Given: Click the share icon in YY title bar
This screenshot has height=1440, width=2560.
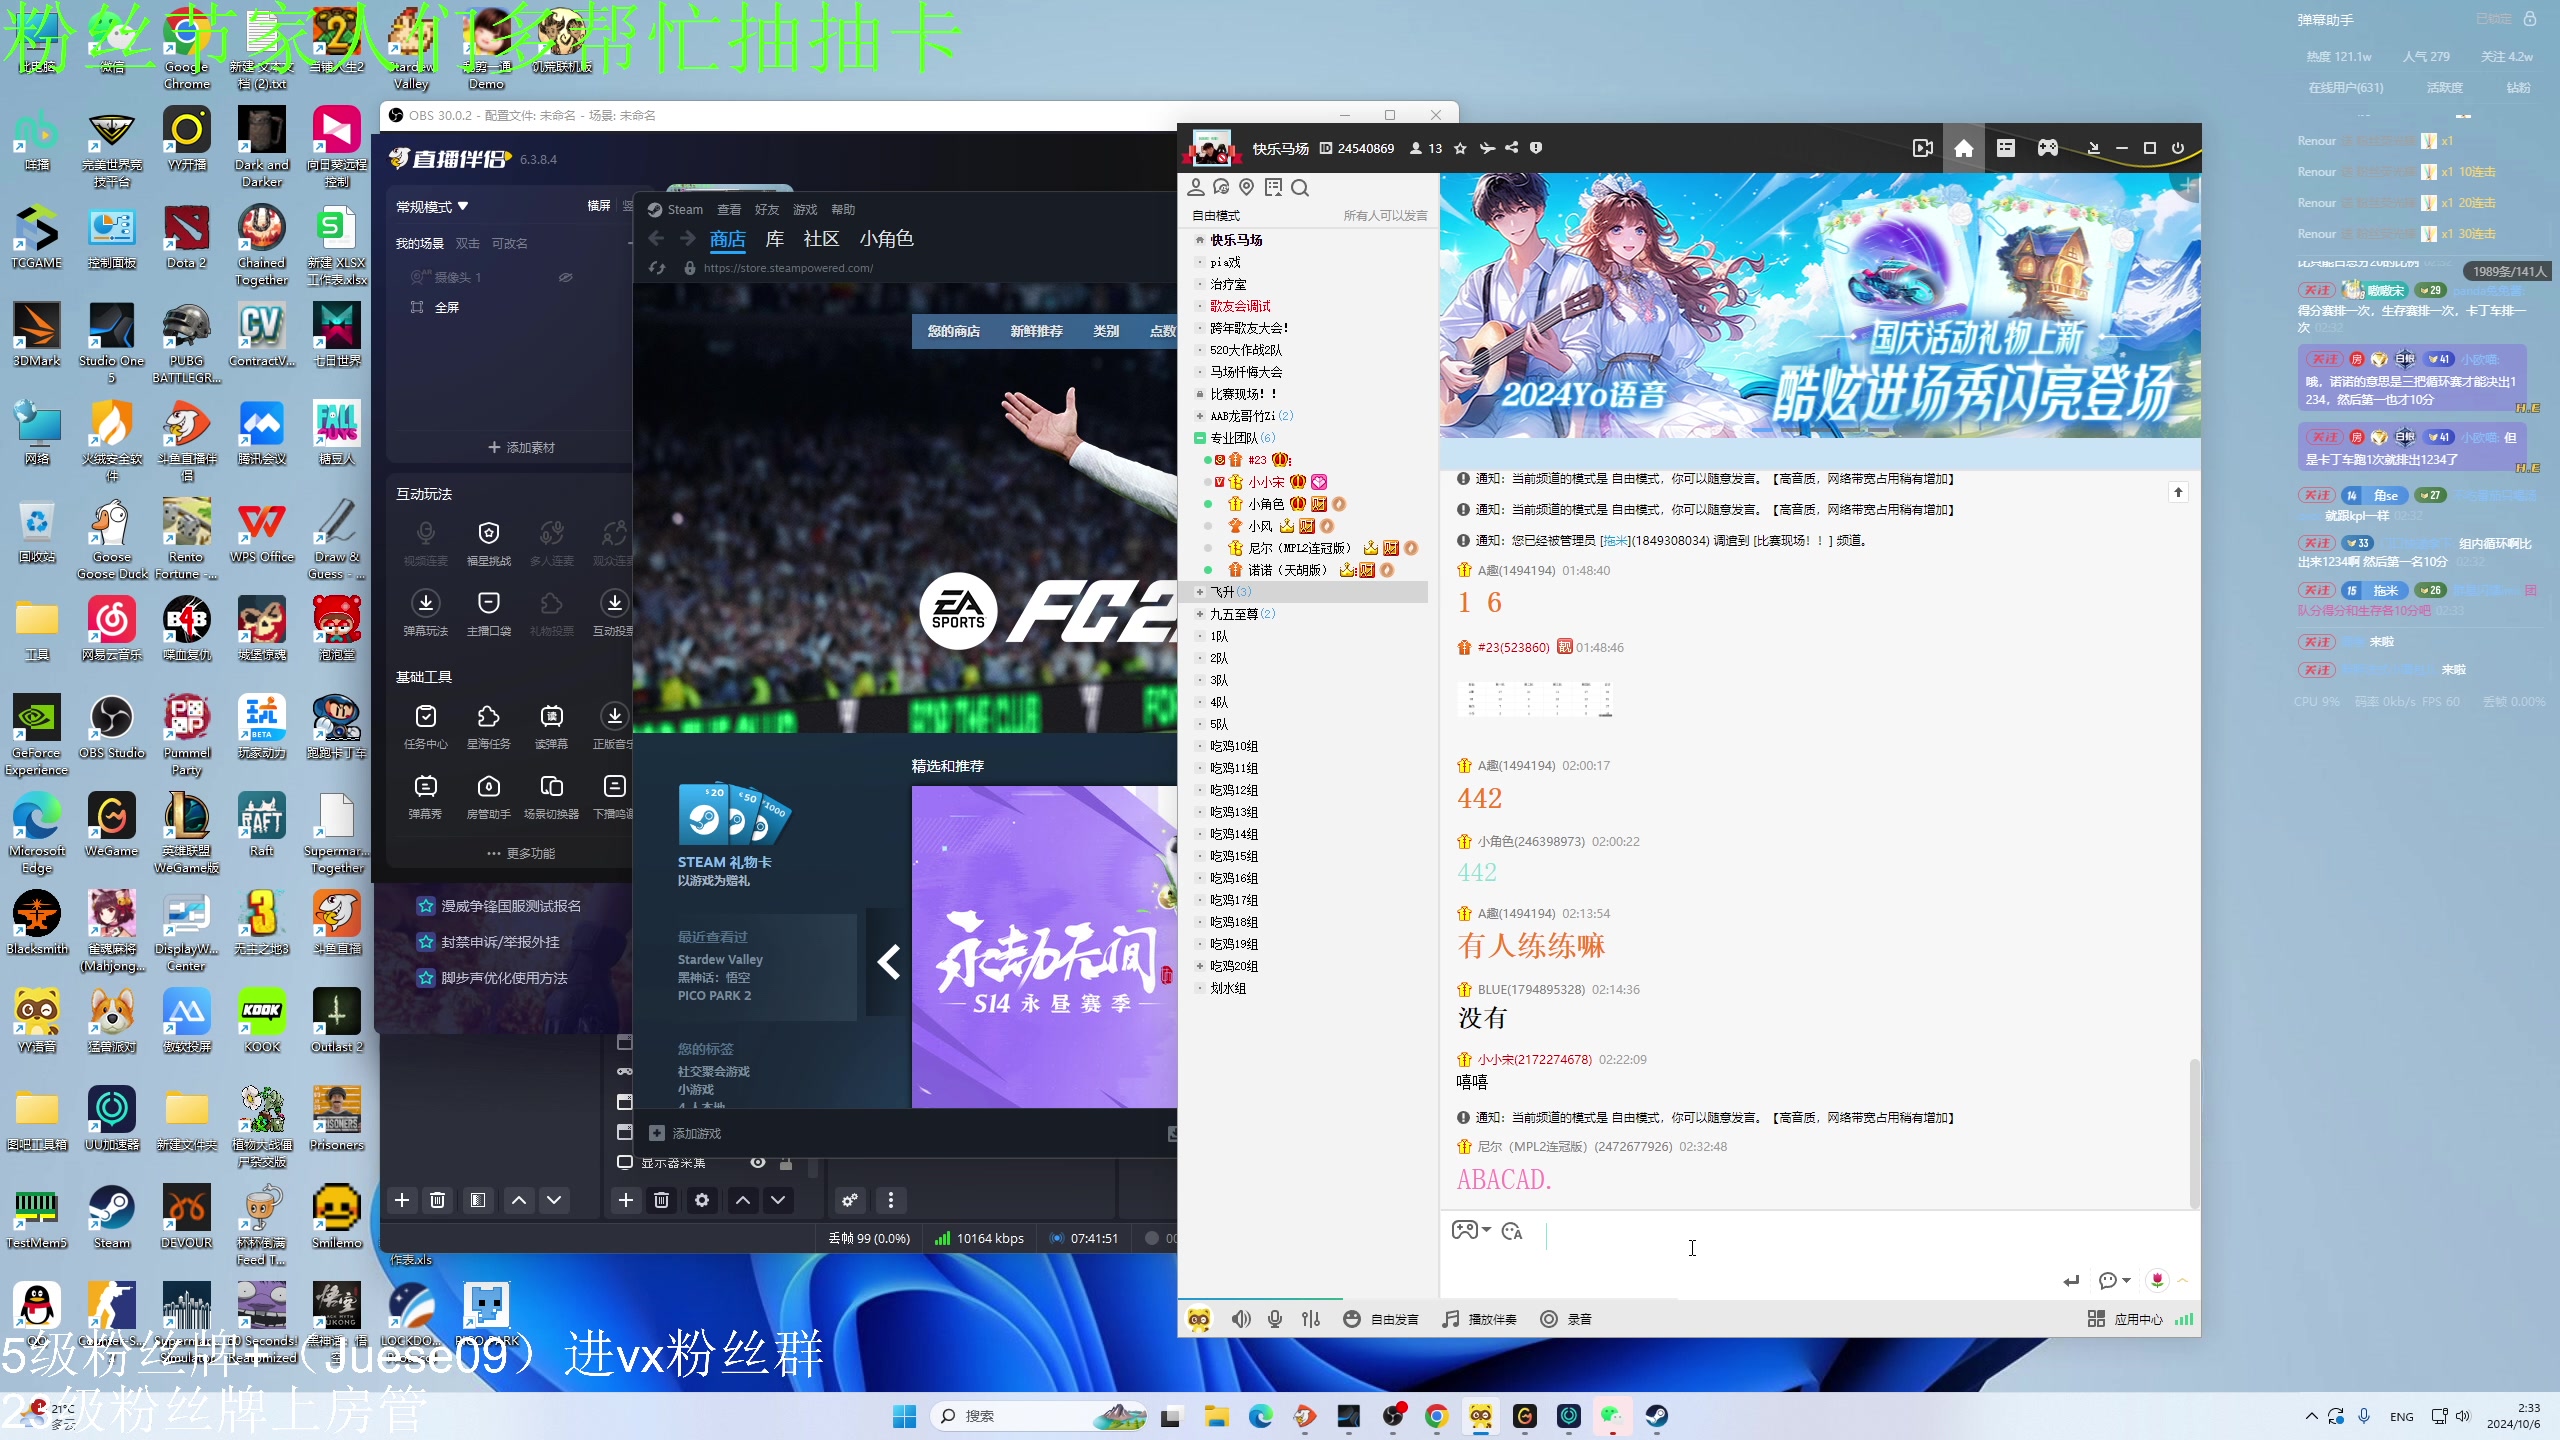Looking at the screenshot, I should (1511, 148).
